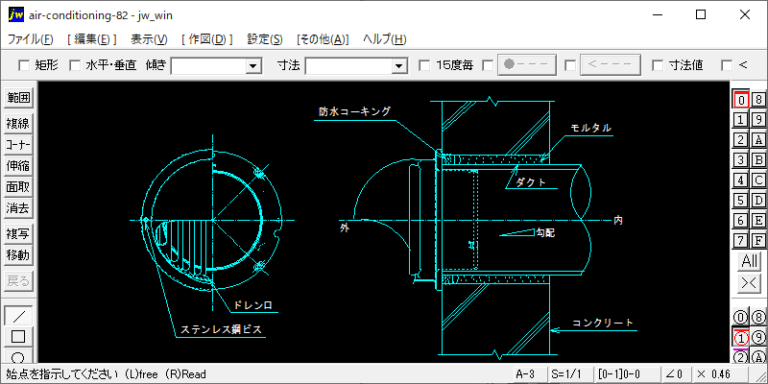The width and height of the screenshot is (768, 384).
Task: Select the line drawing tool
Action: point(19,316)
